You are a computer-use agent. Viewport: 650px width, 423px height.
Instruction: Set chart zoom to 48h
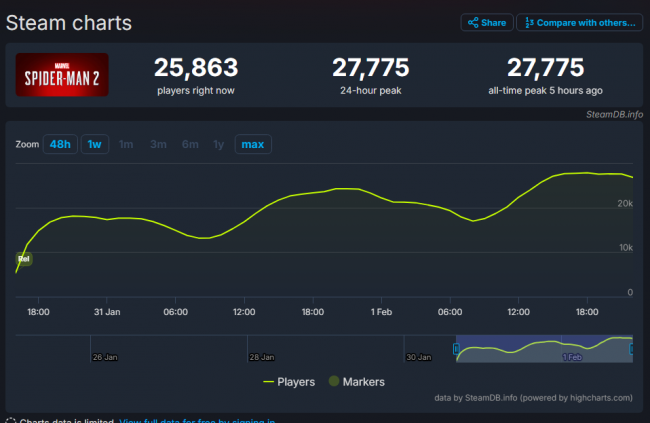click(x=60, y=145)
